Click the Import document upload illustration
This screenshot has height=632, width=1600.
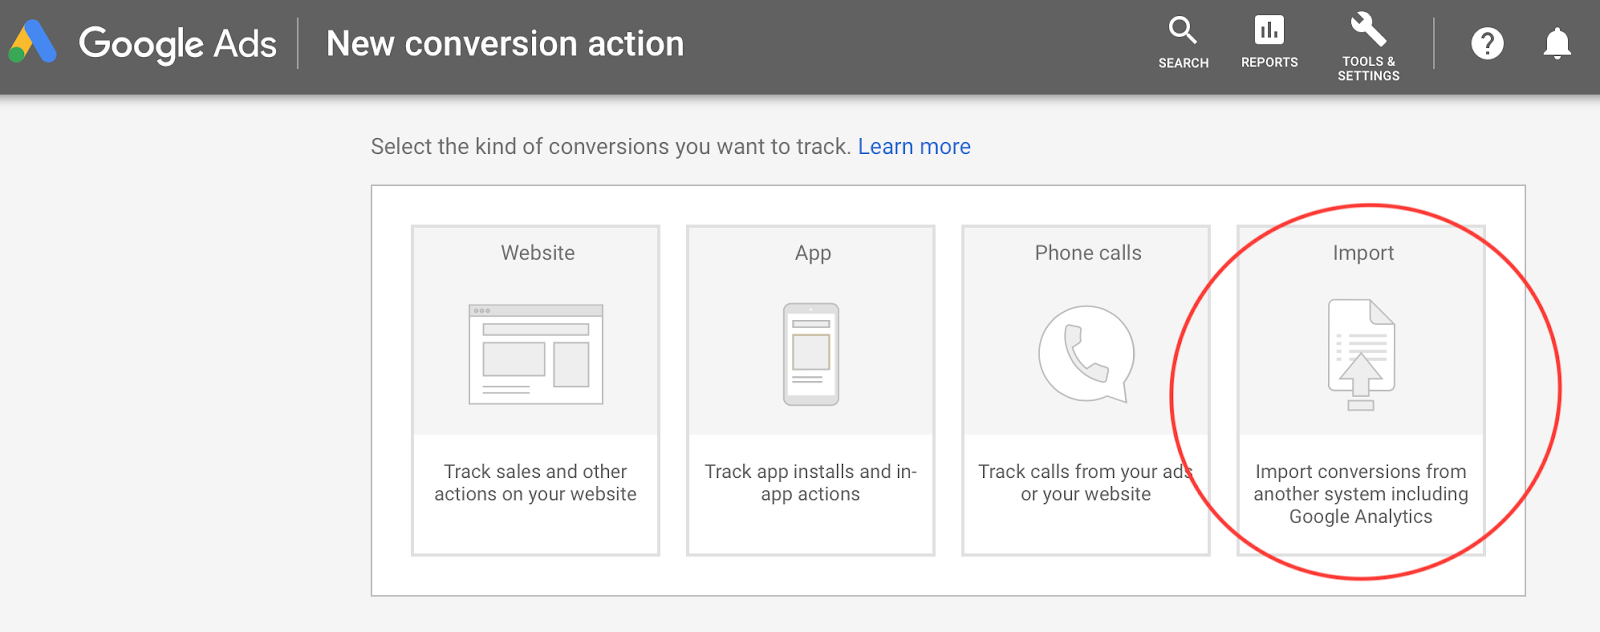click(x=1361, y=354)
